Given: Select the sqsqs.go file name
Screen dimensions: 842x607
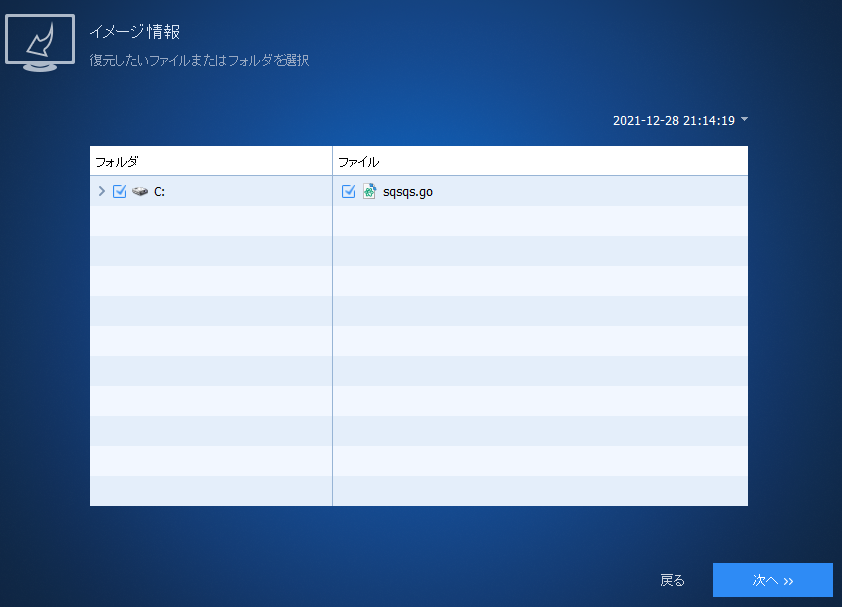Looking at the screenshot, I should coord(408,192).
